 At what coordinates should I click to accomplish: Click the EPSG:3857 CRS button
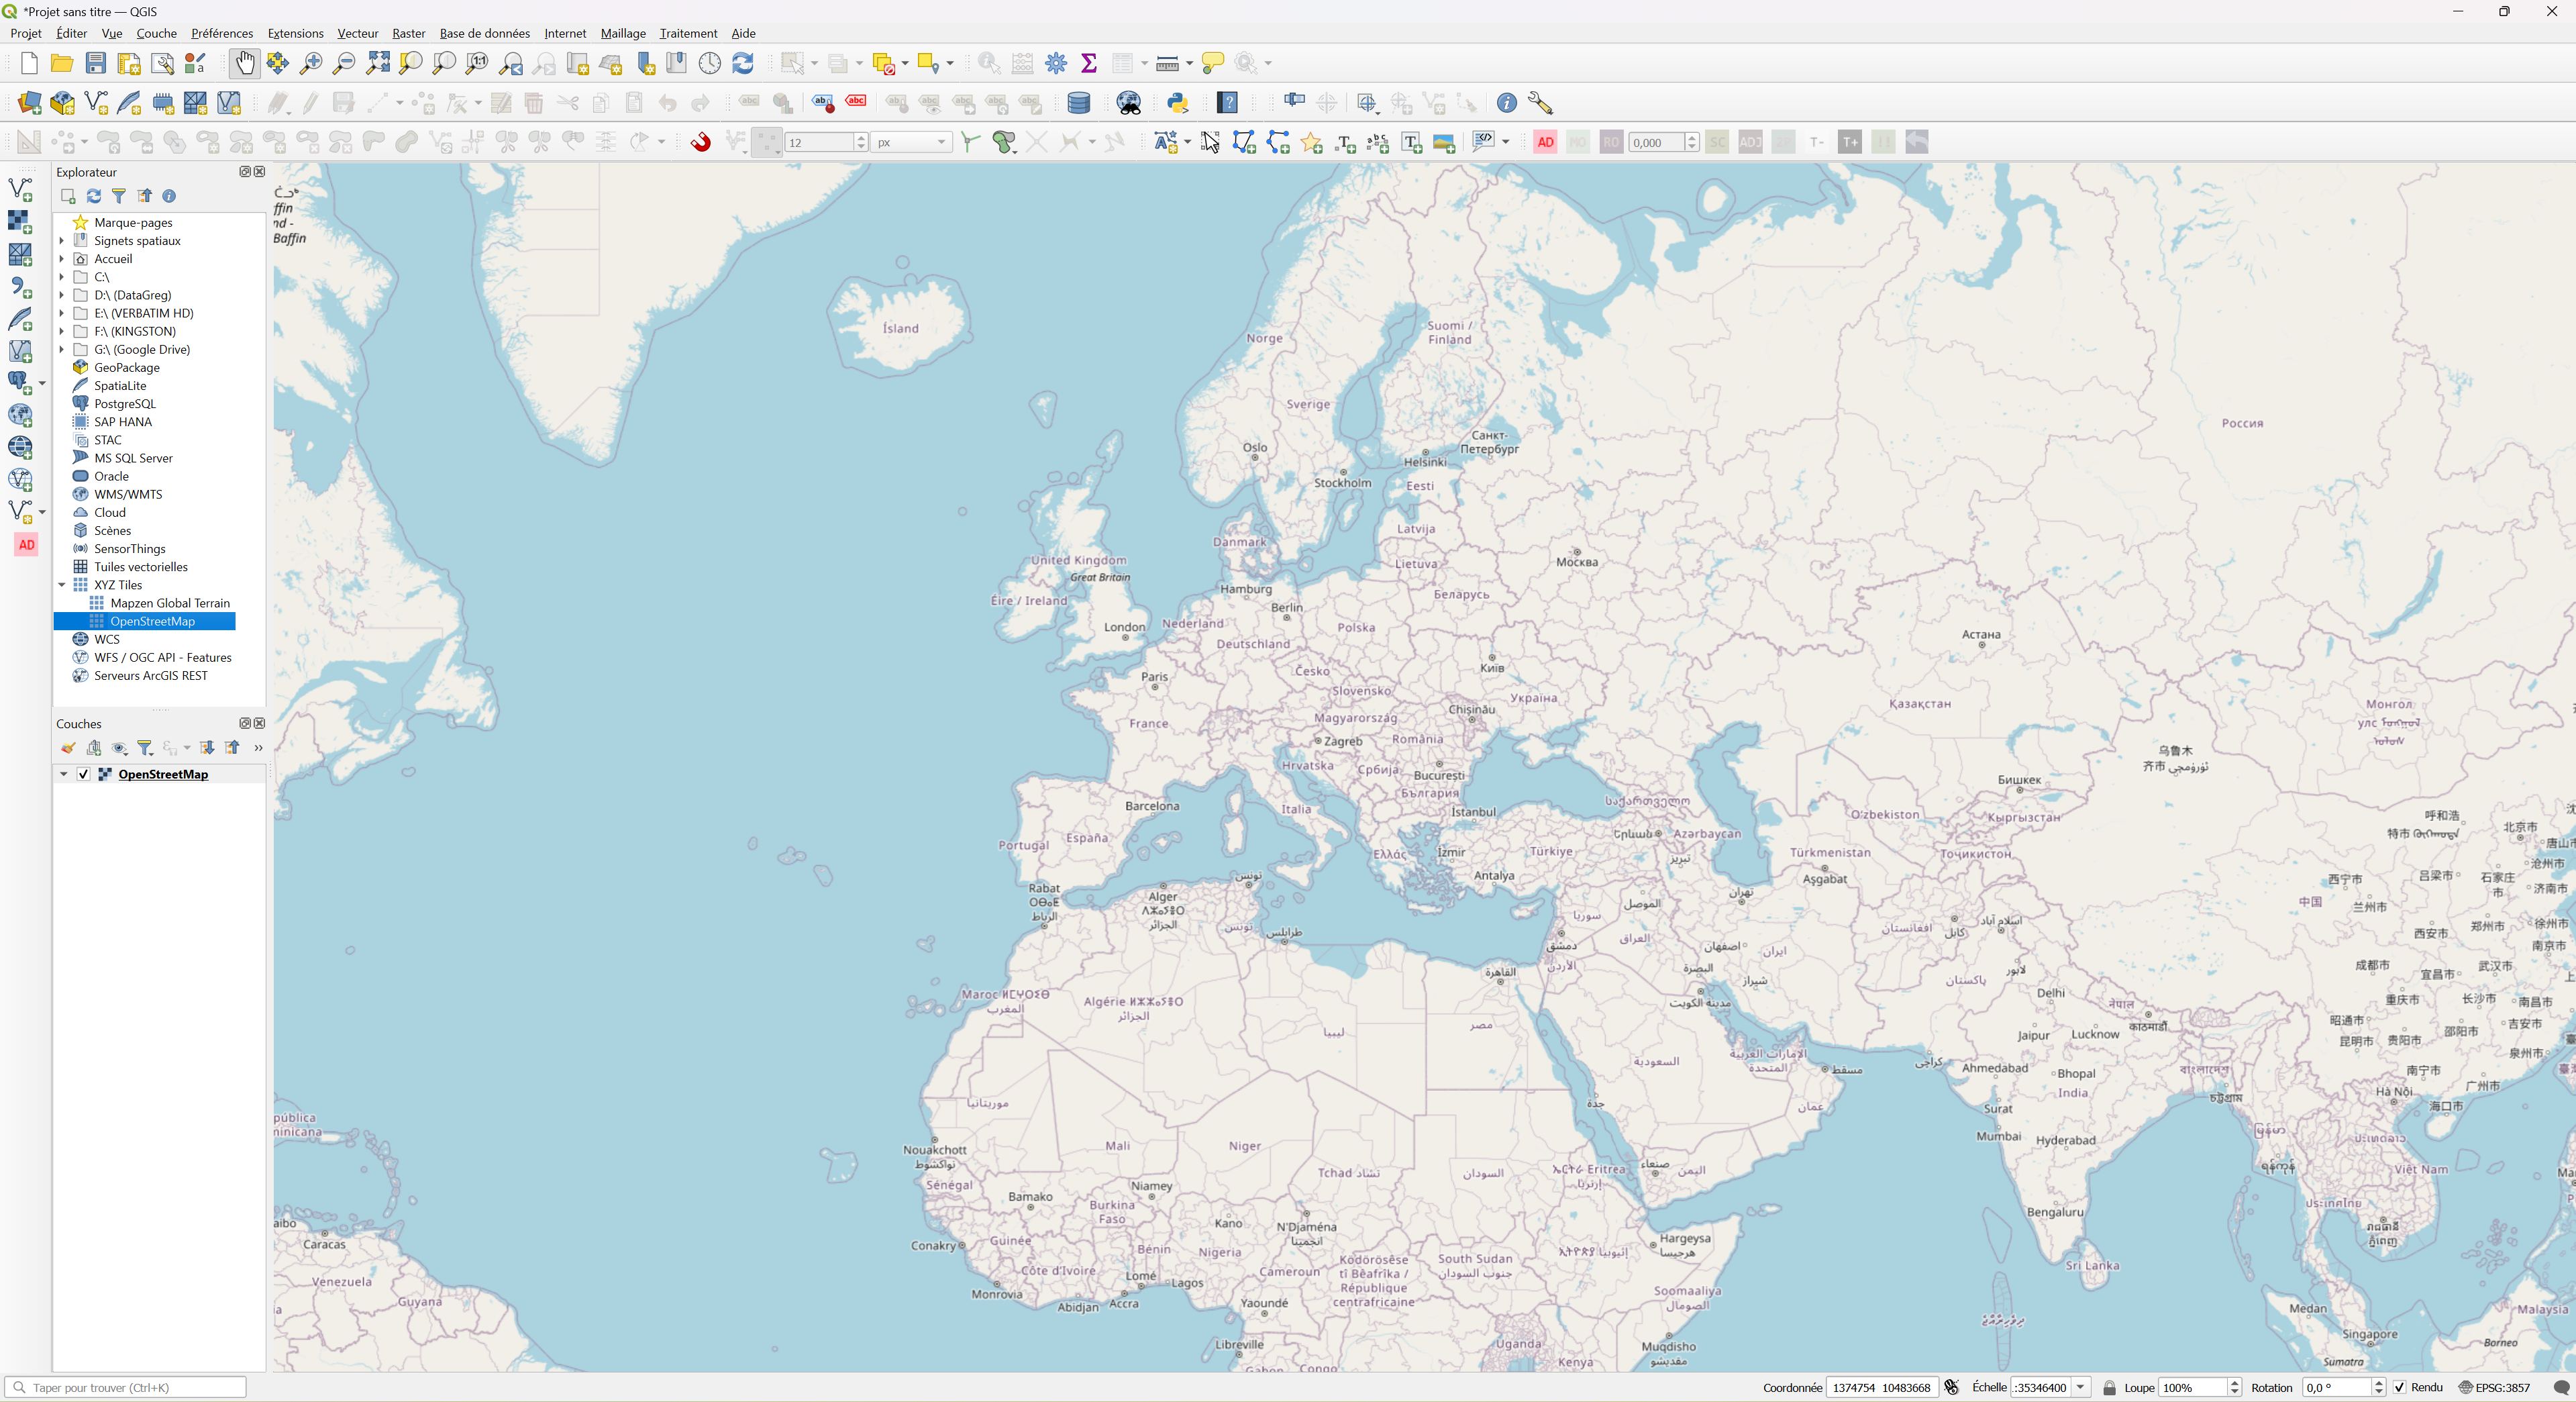tap(2495, 1387)
